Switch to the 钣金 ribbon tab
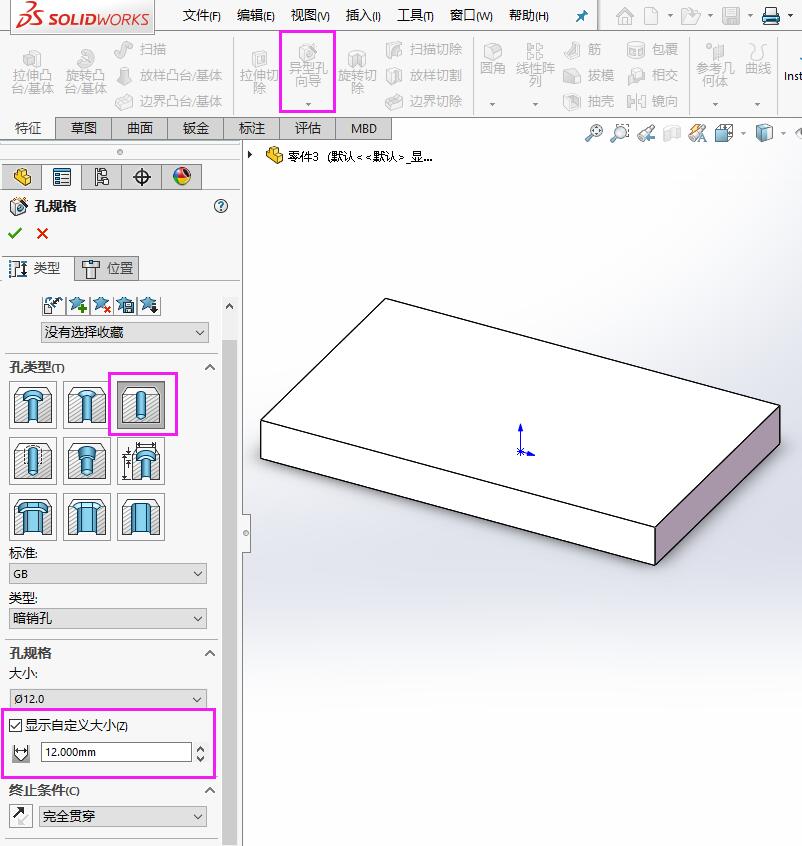Image resolution: width=802 pixels, height=846 pixels. coord(196,127)
